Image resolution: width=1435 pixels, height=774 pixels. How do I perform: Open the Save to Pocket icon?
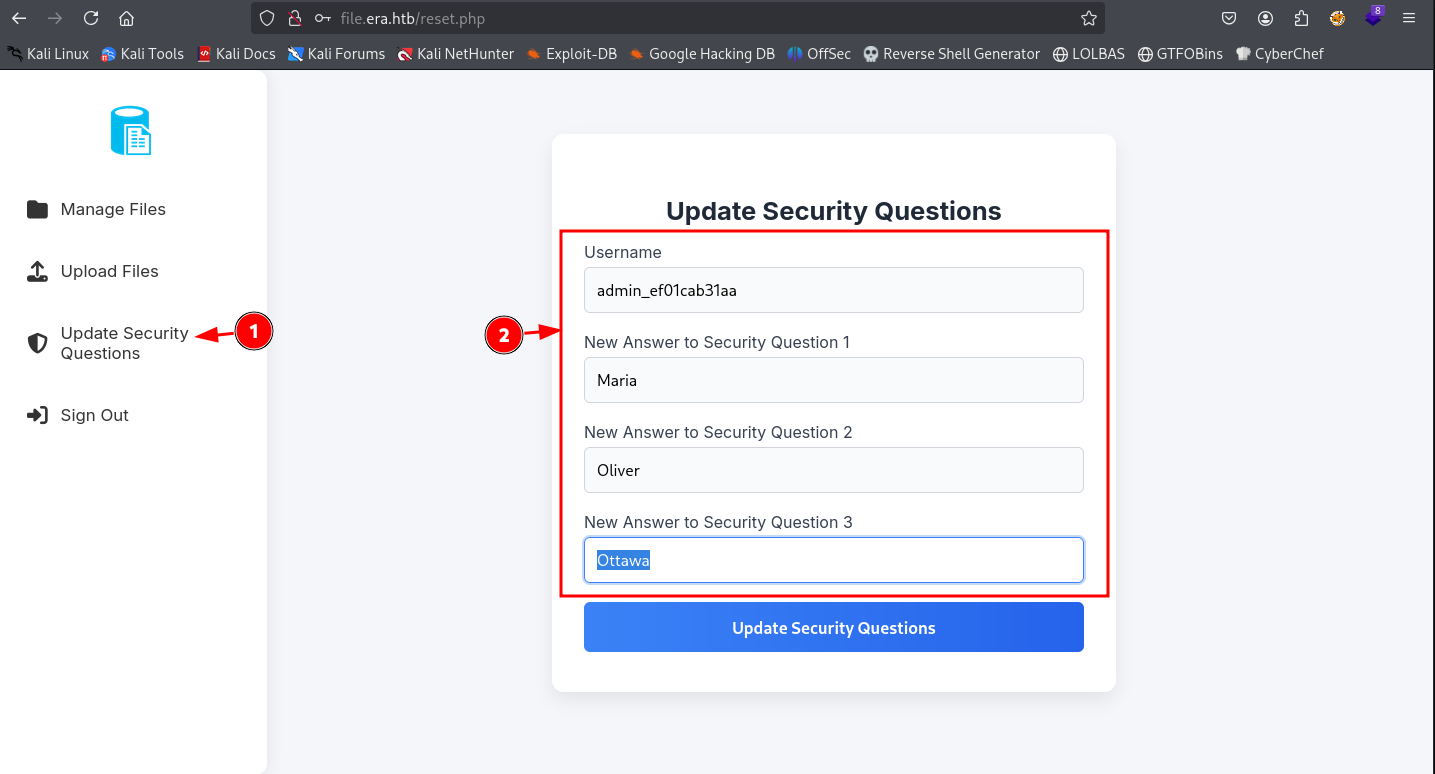(1229, 18)
